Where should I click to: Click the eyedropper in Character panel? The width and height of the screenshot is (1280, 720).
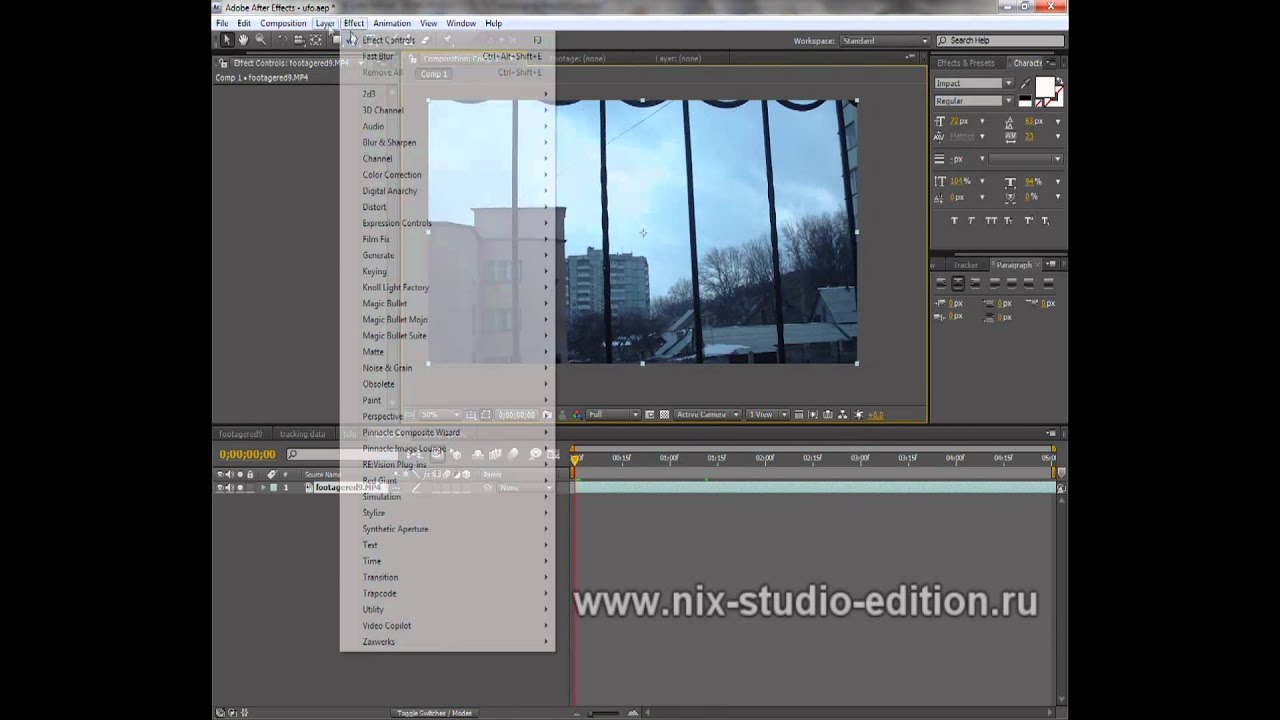click(1025, 83)
